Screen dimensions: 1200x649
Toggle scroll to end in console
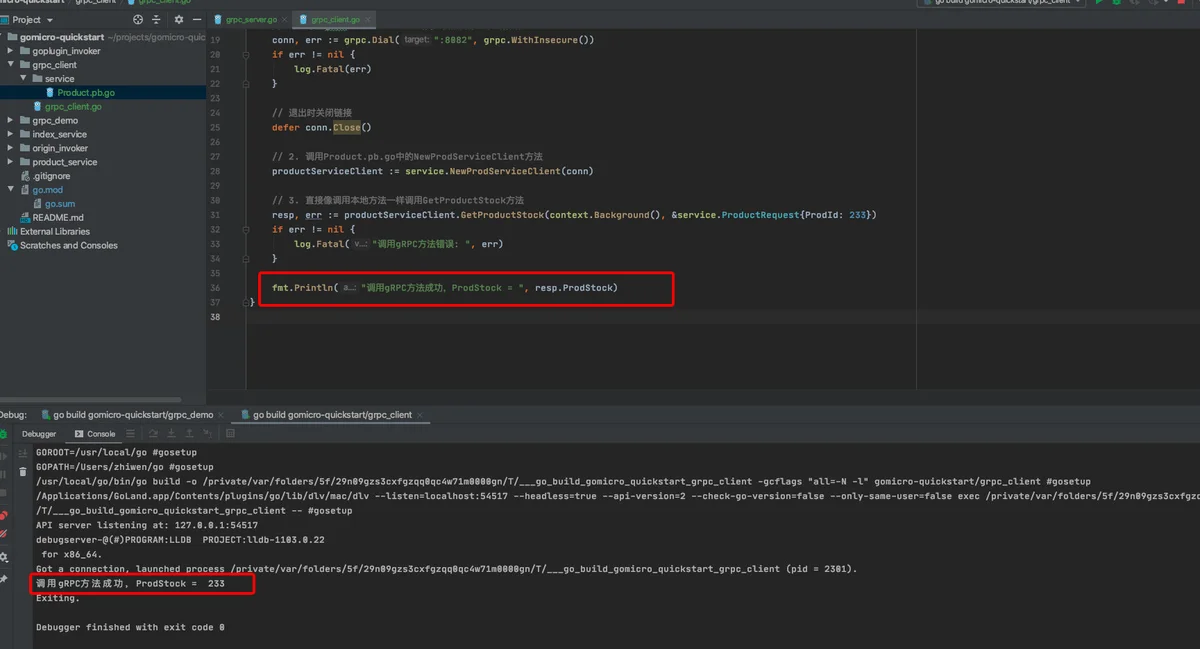[24, 453]
